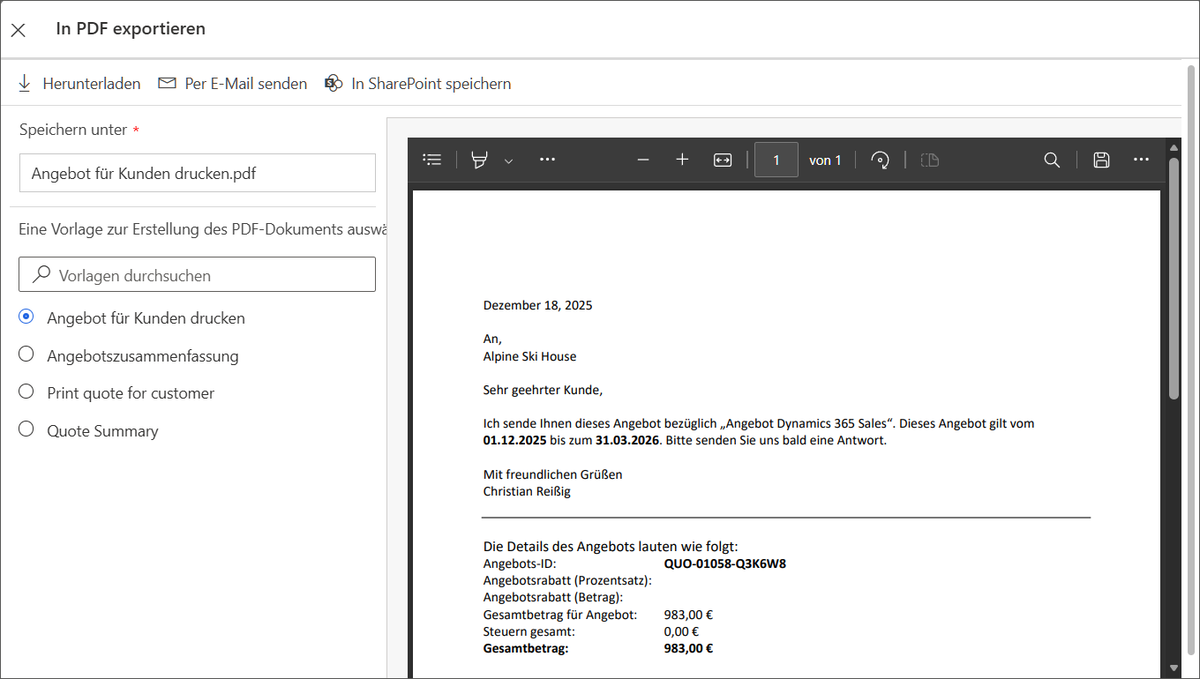Open more tools ellipsis next to highlighter
The width and height of the screenshot is (1200, 679).
click(x=547, y=160)
